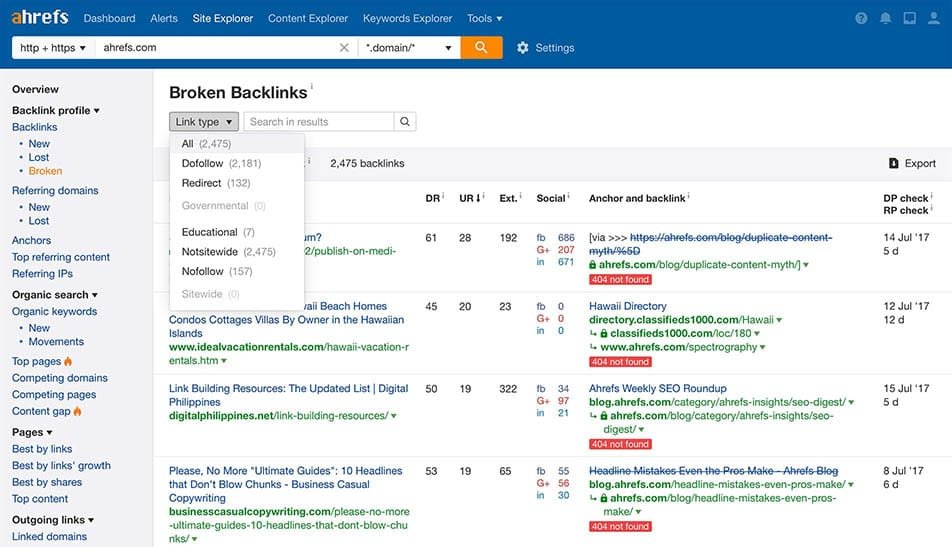Open Top referring content link

pyautogui.click(x=61, y=257)
